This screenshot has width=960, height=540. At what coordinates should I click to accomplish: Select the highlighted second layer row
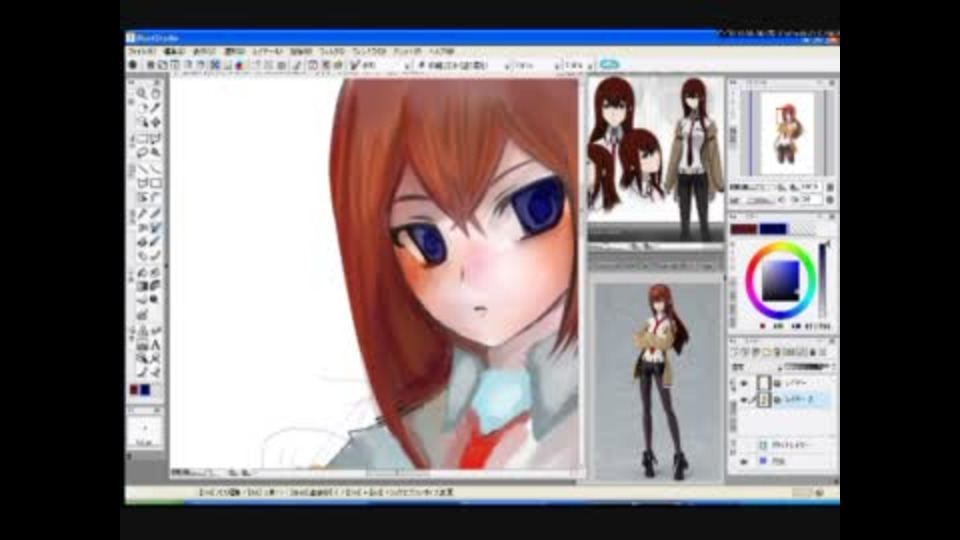(784, 400)
